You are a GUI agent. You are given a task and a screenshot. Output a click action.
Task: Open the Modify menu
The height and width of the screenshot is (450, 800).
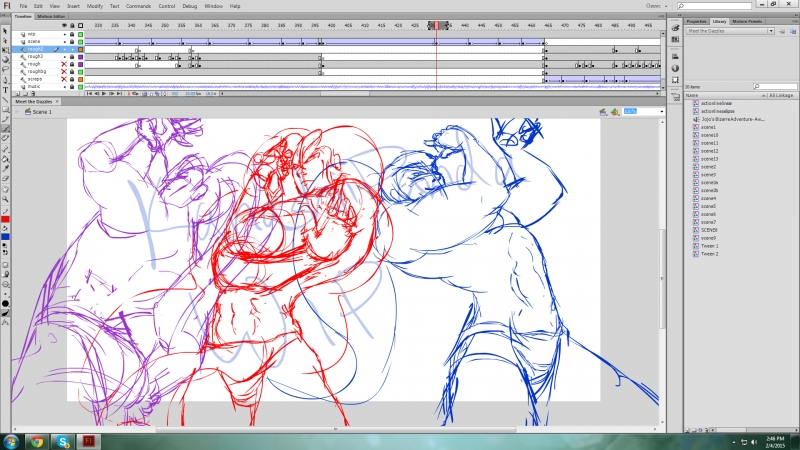point(94,6)
